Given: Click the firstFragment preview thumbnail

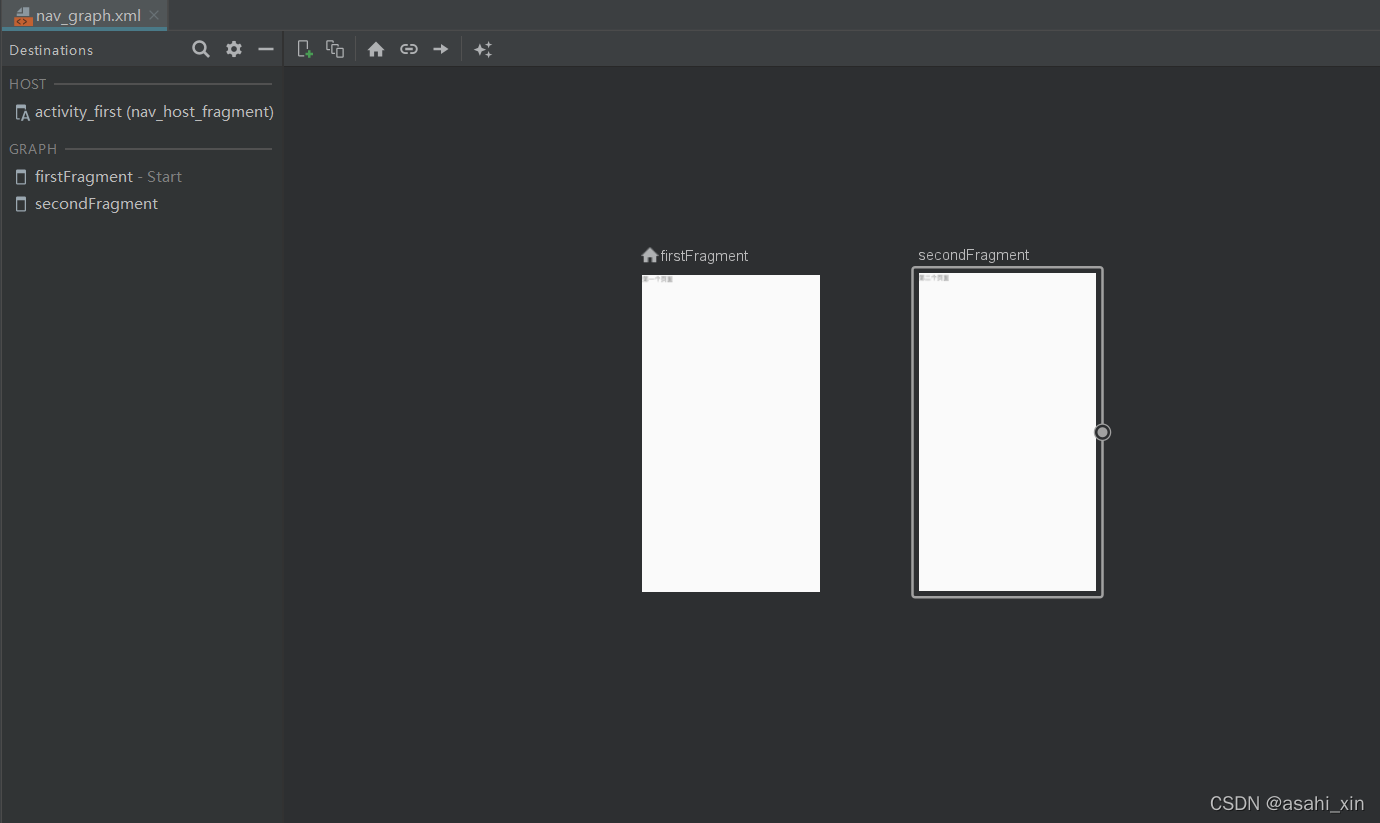Looking at the screenshot, I should pyautogui.click(x=731, y=433).
